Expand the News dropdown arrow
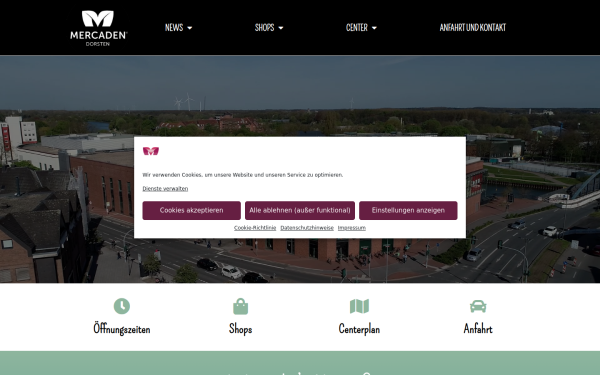This screenshot has height=375, width=600. pos(190,28)
